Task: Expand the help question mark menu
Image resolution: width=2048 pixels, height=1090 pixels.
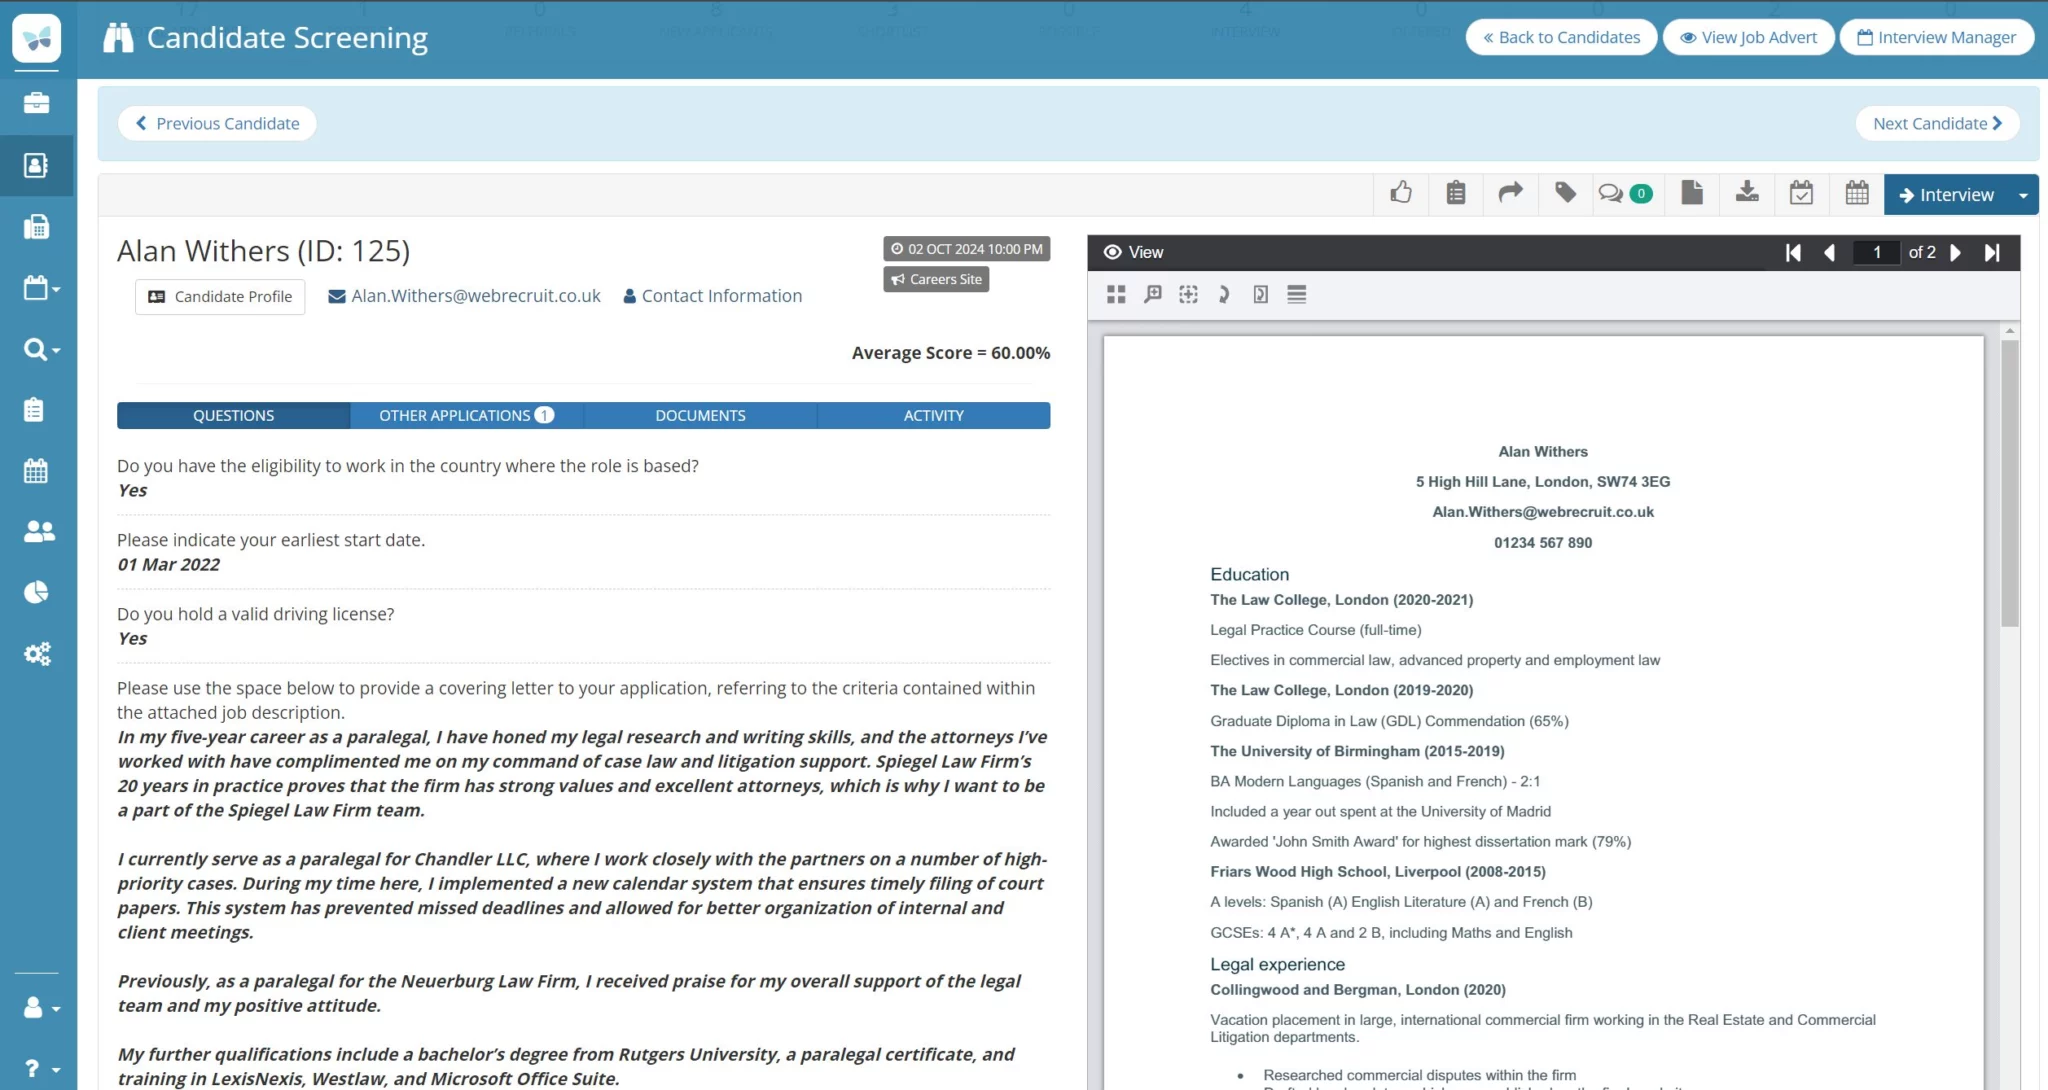Action: coord(39,1068)
